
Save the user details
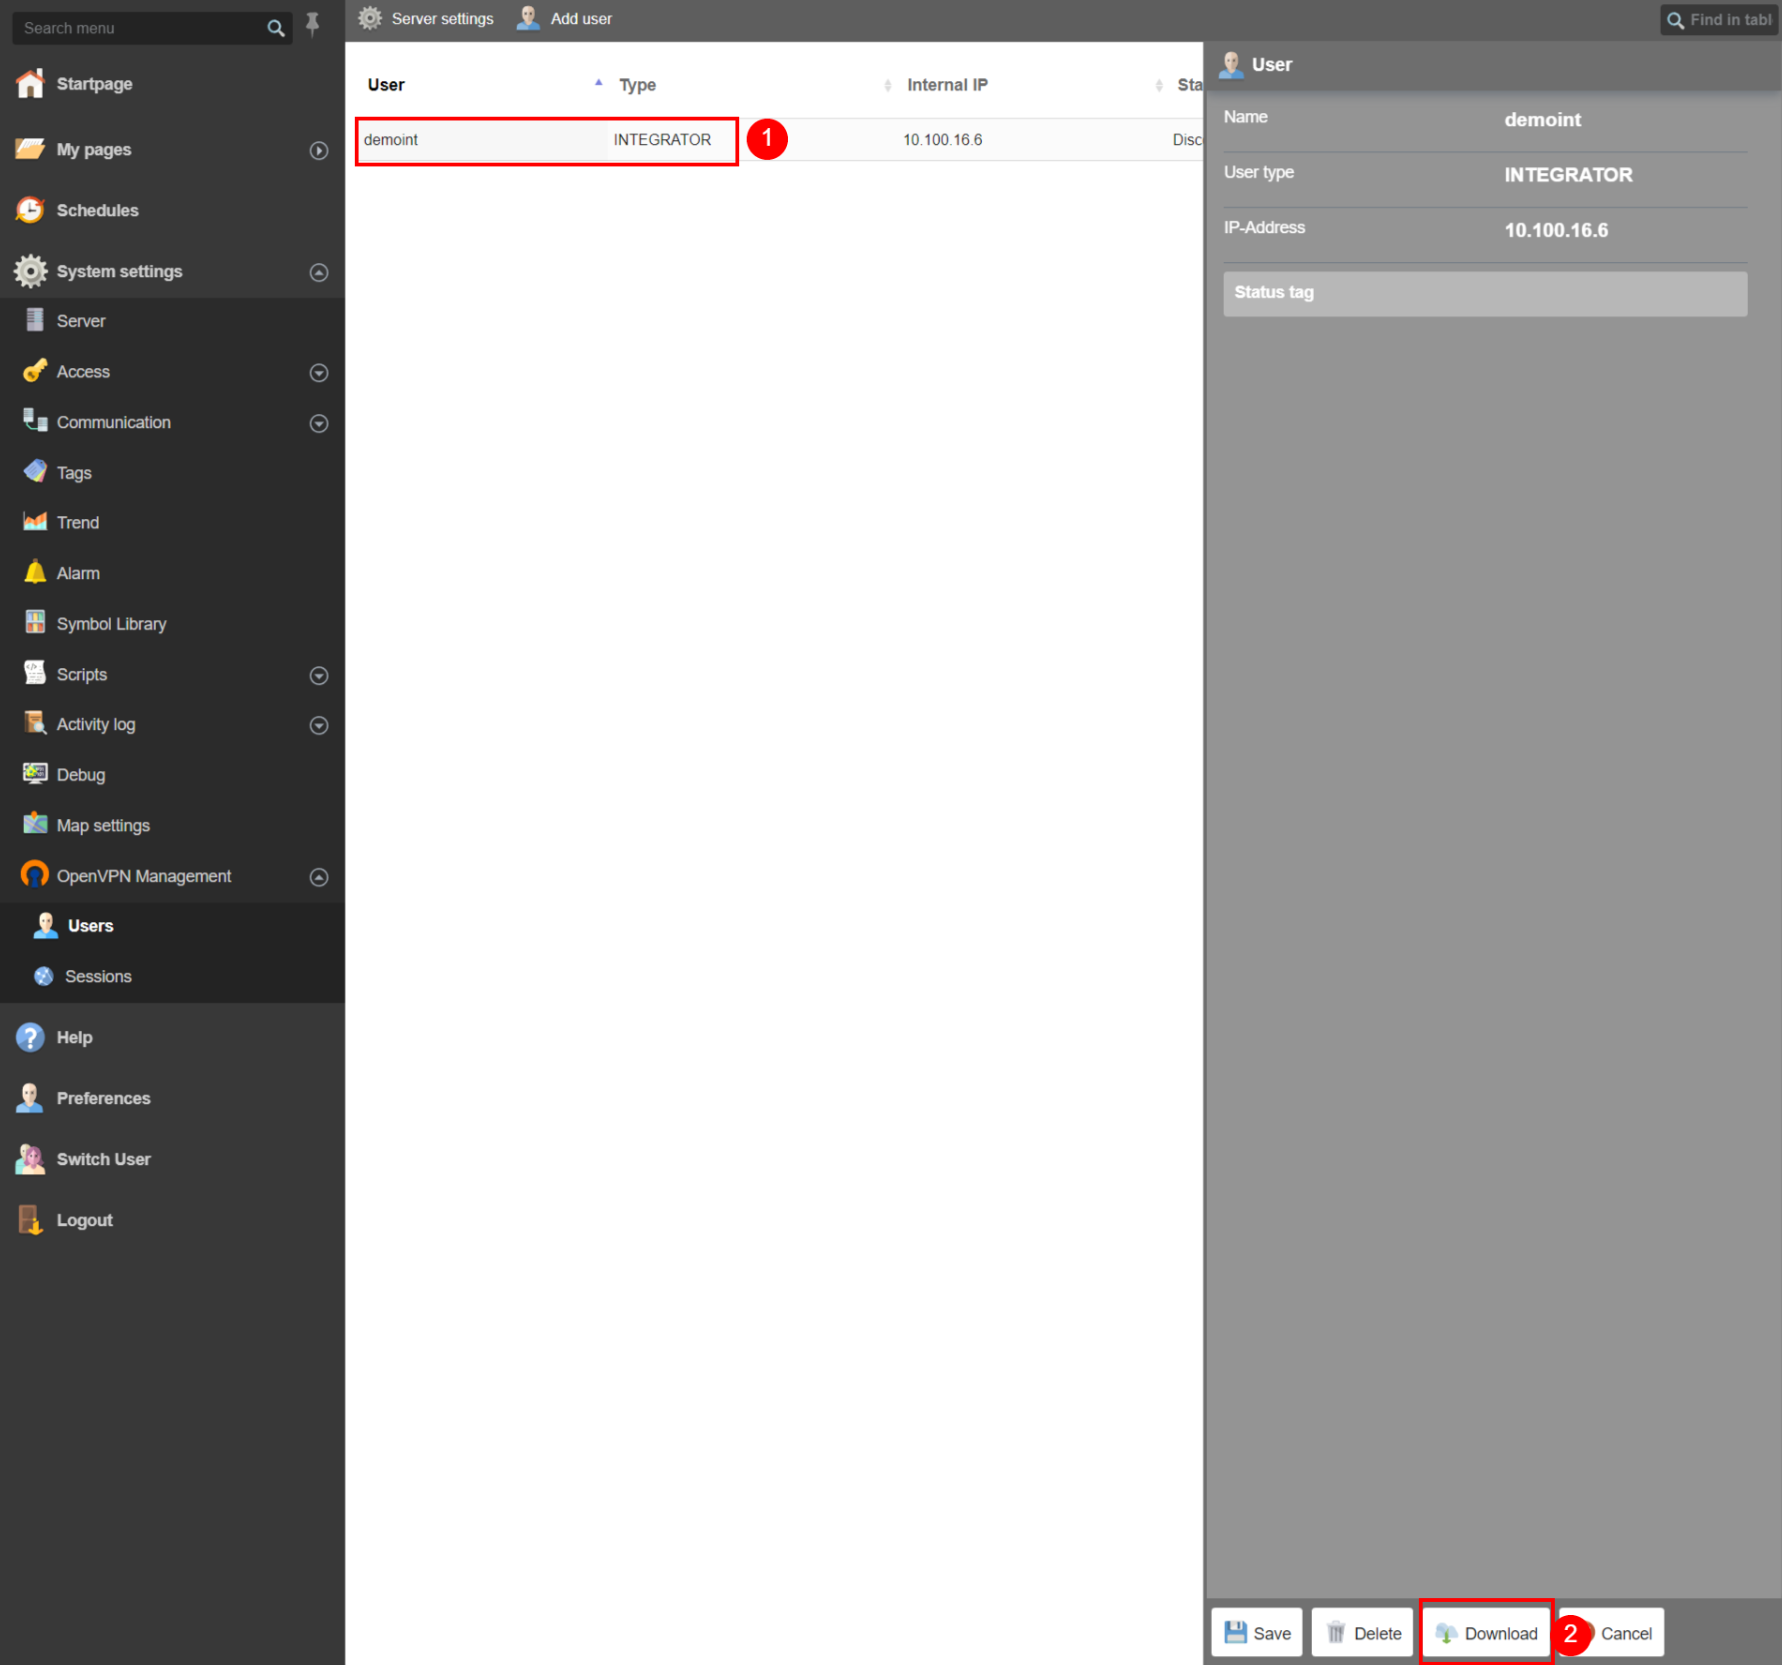pos(1257,1633)
